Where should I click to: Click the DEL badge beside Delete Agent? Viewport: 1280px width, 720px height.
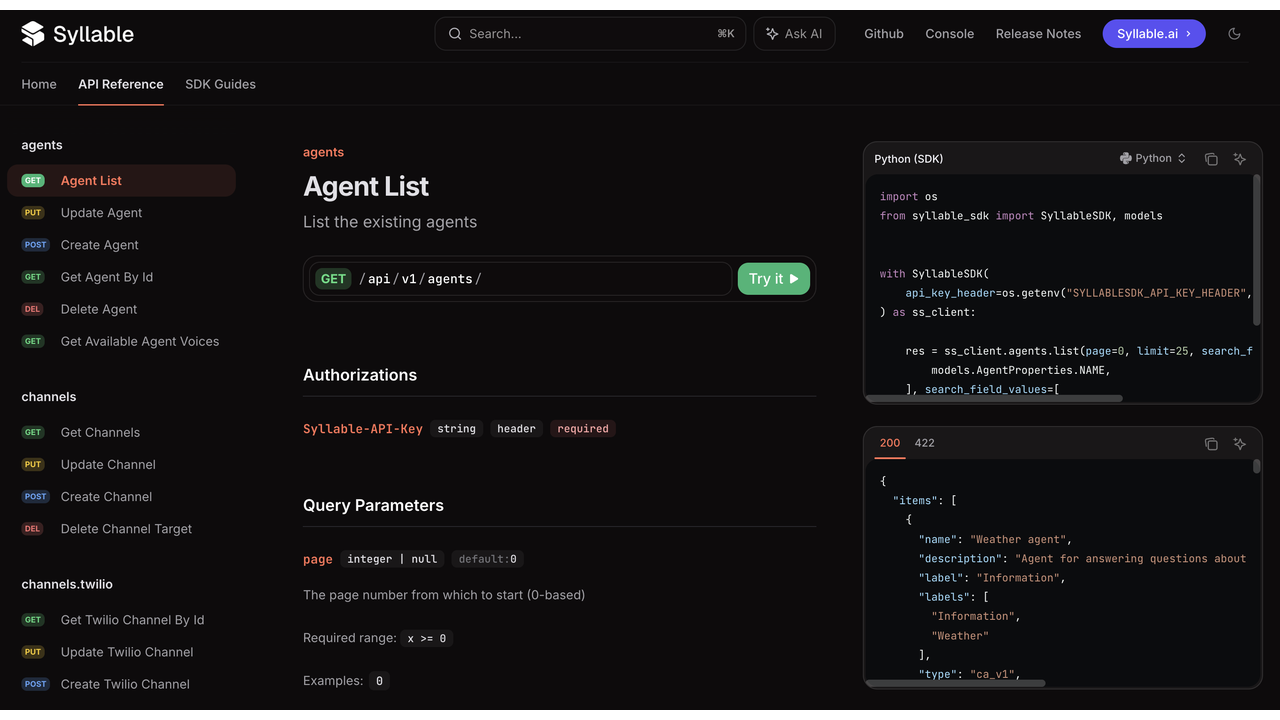(x=33, y=309)
